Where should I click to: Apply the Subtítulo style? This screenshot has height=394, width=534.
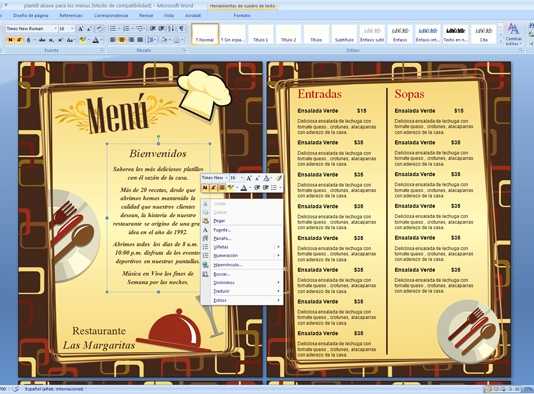(344, 33)
